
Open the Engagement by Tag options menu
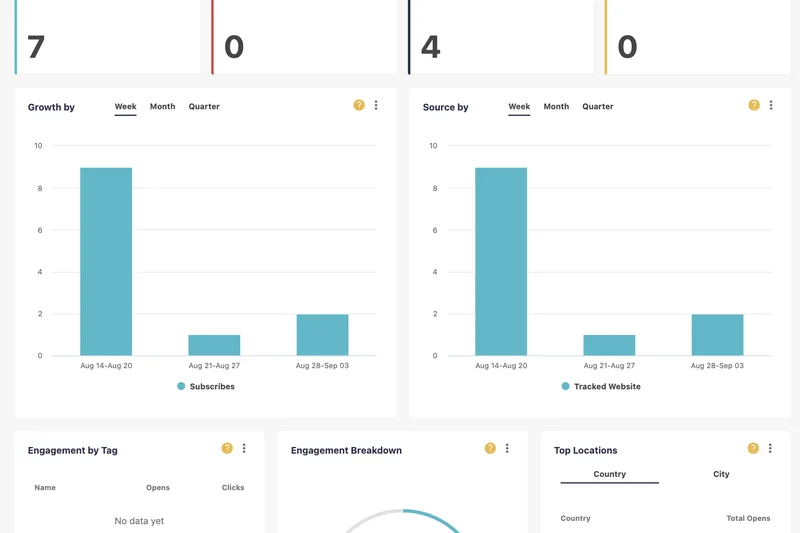coord(244,449)
